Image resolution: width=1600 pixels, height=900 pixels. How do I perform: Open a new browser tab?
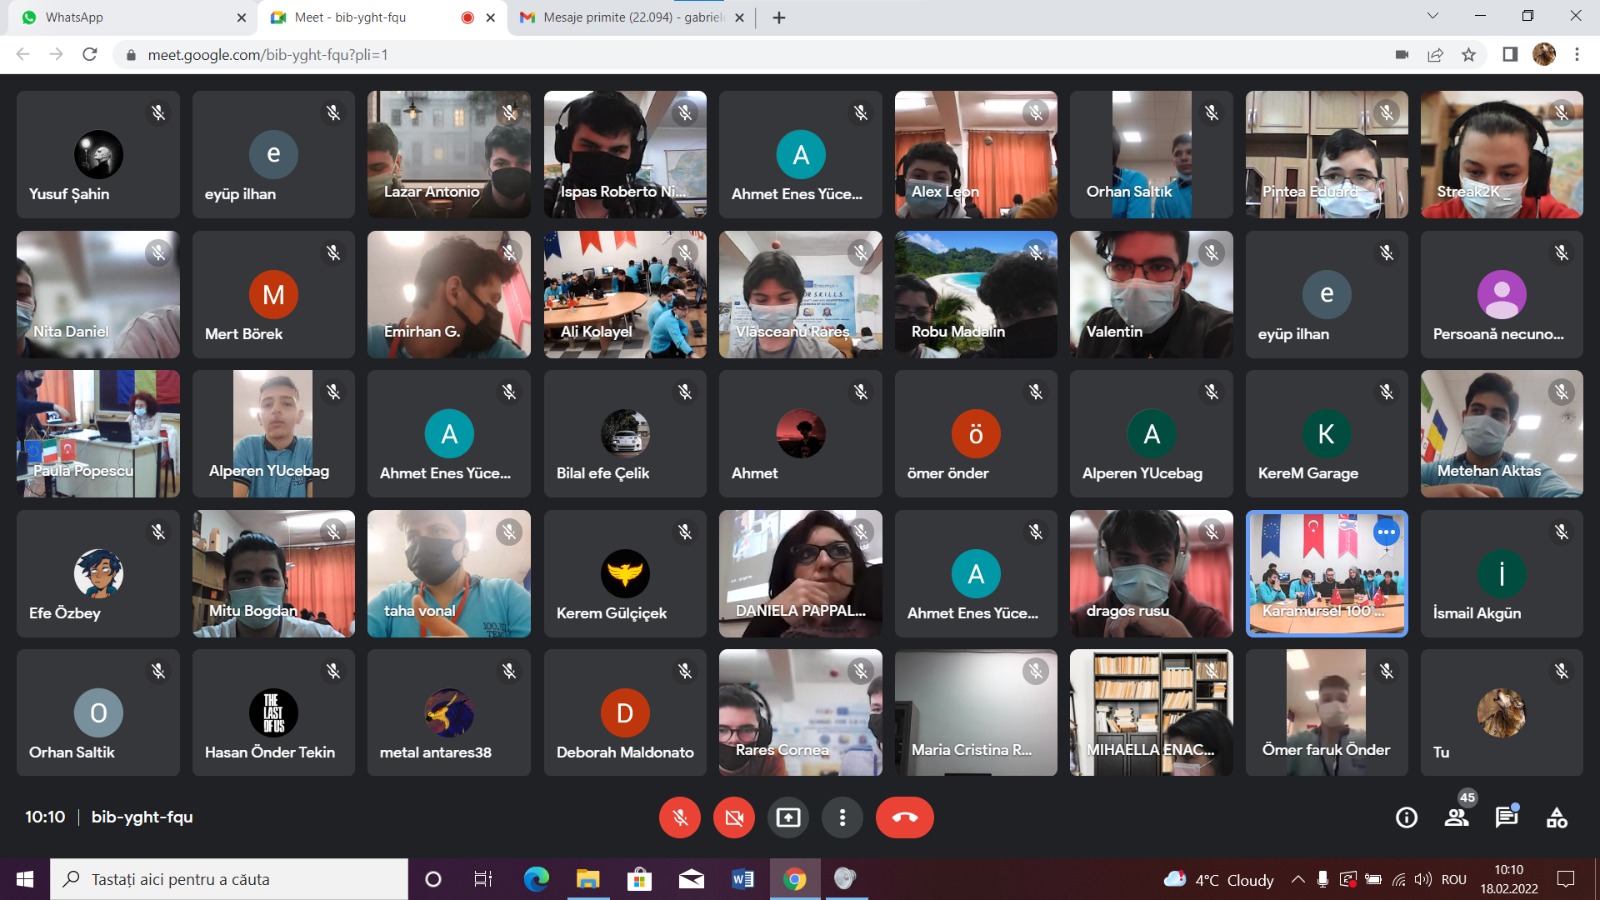click(779, 17)
